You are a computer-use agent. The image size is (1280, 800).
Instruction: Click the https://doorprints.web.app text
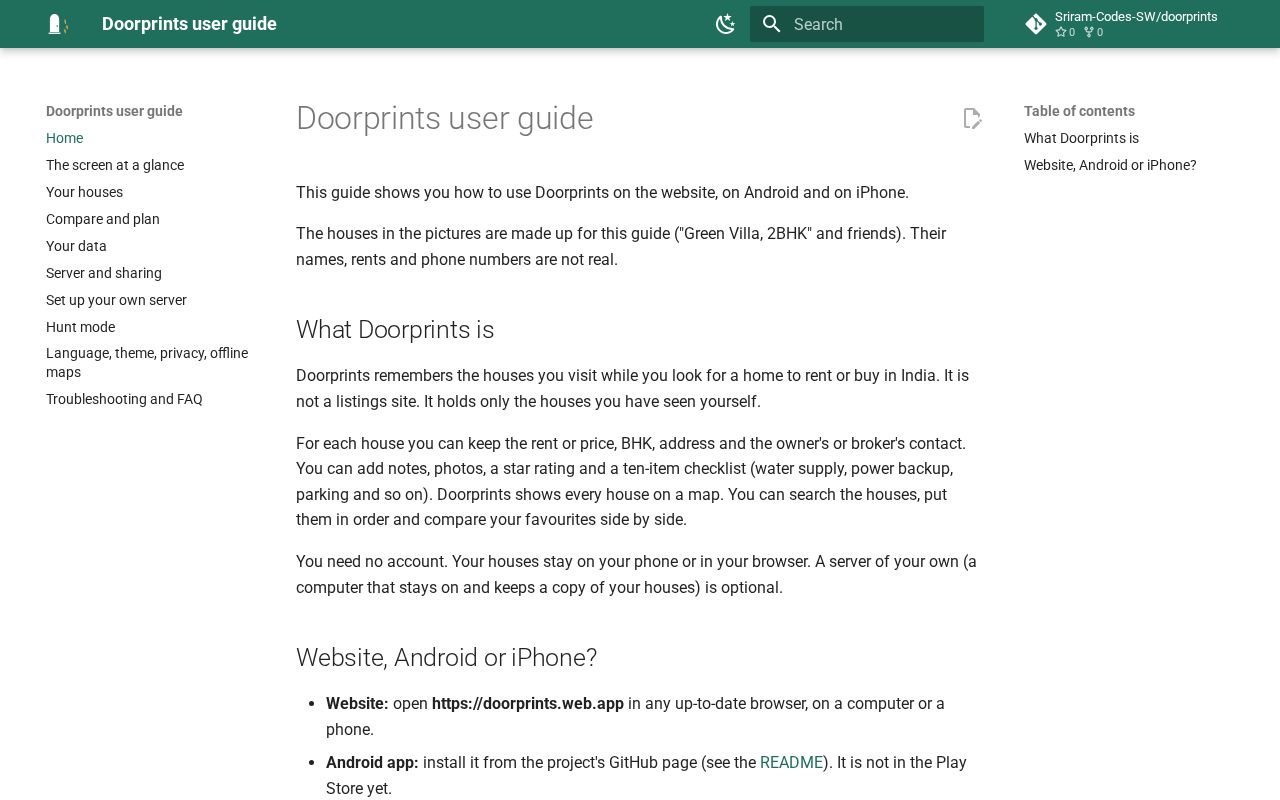(x=528, y=703)
